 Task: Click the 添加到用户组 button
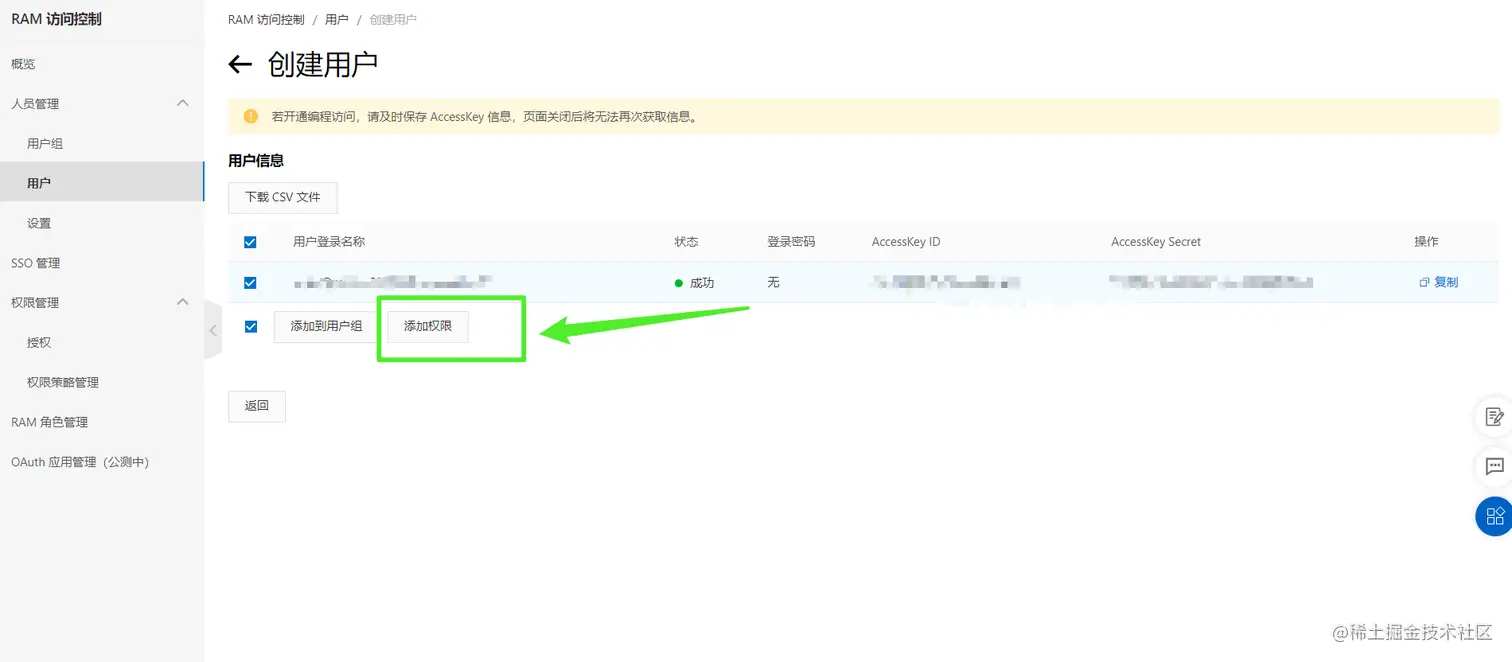326,326
